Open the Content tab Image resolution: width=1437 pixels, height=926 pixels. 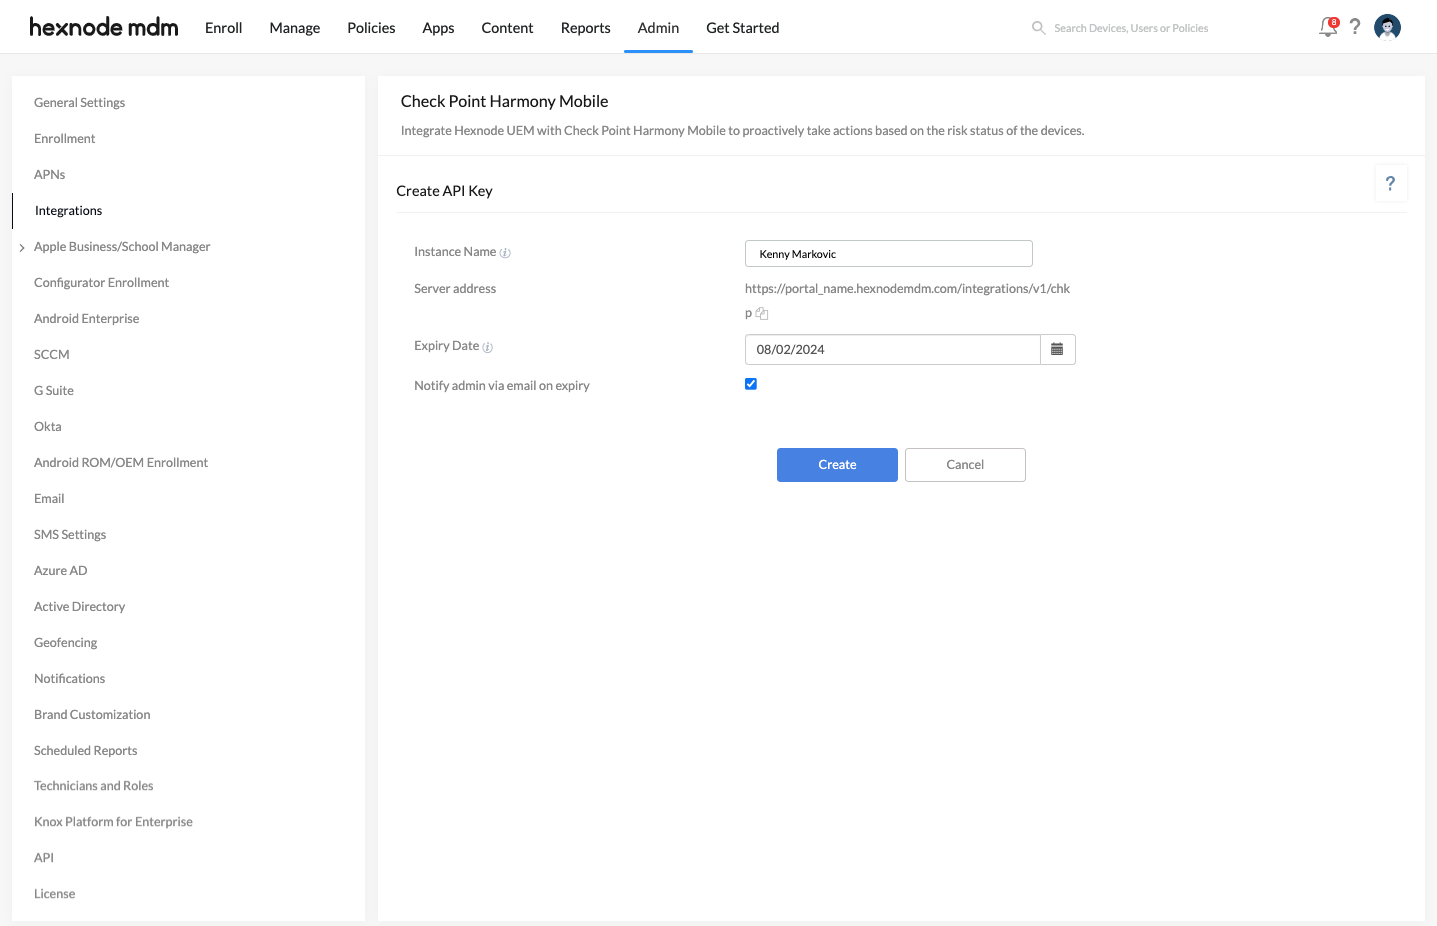[x=507, y=28]
